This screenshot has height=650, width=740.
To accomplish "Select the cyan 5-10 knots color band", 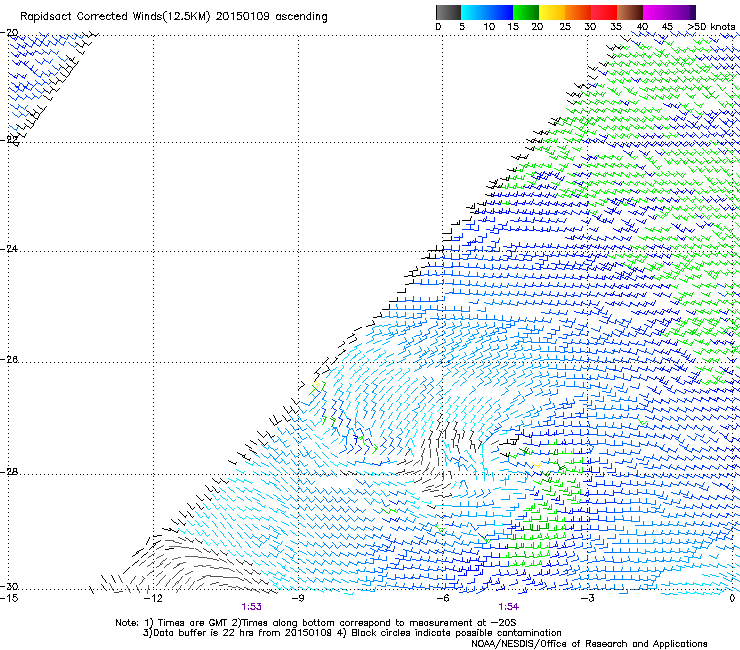I will coord(473,12).
